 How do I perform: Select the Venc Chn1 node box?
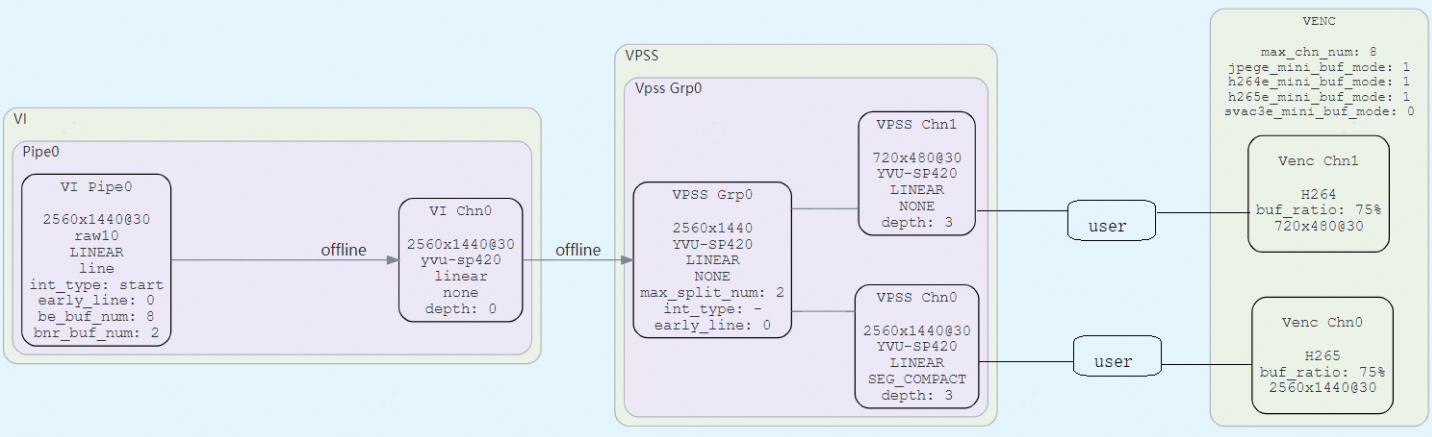1318,194
